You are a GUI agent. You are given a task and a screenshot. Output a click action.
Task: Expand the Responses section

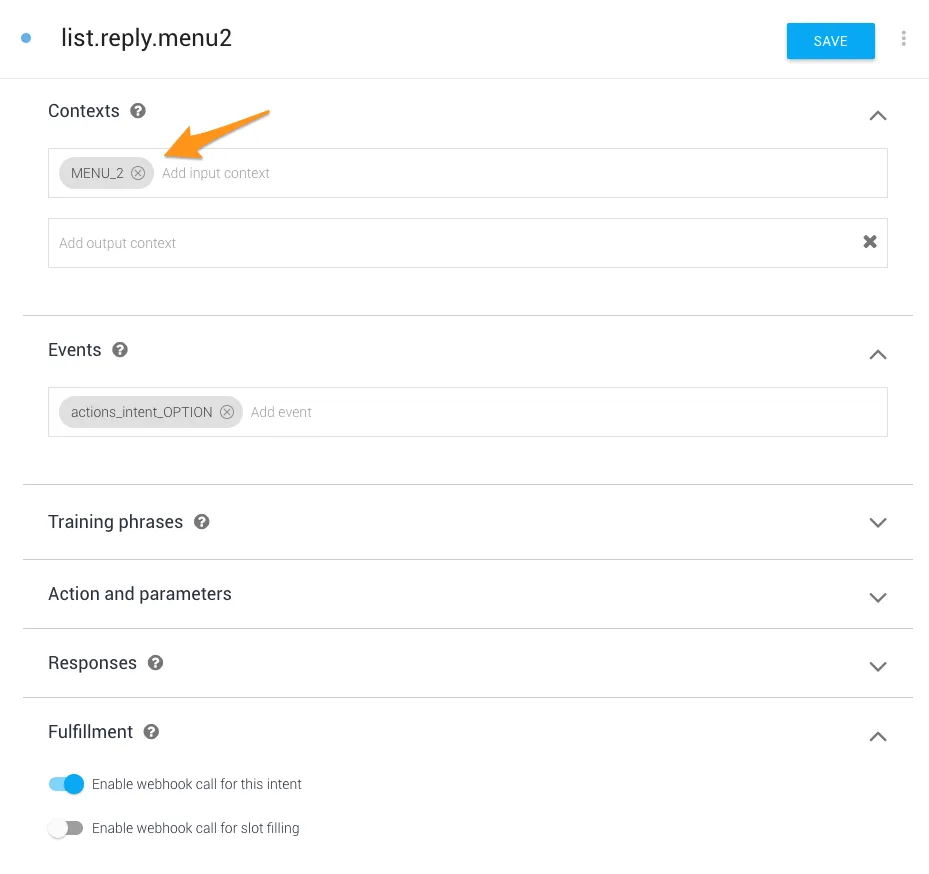[878, 666]
